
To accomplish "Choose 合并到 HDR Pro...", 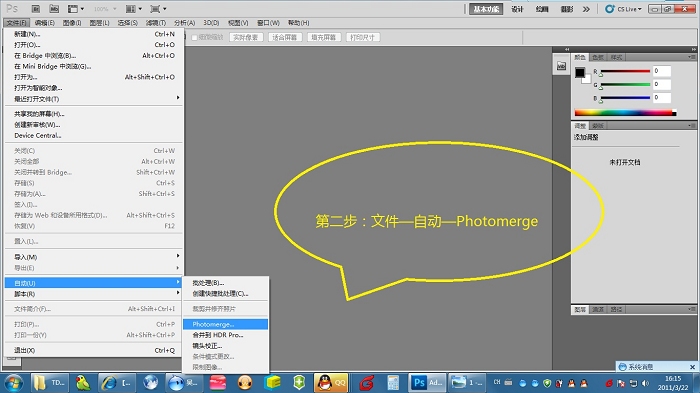I will [225, 335].
